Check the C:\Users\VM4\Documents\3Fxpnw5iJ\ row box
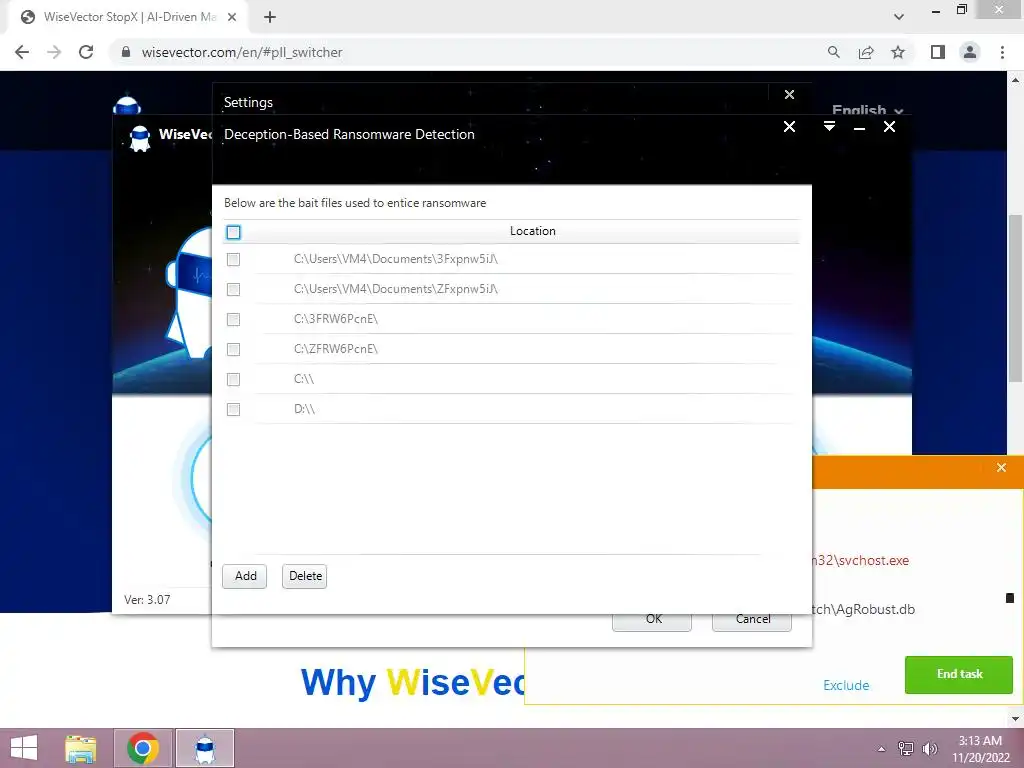Viewport: 1024px width, 768px height. (x=233, y=259)
